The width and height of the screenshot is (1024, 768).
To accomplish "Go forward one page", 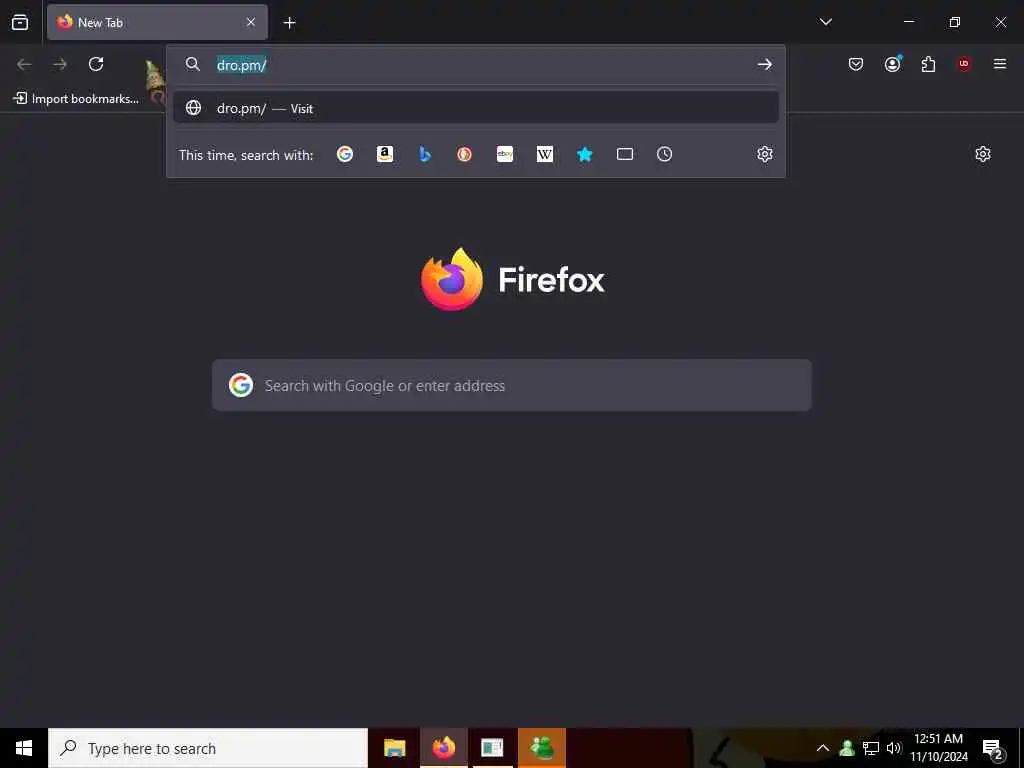I will tap(60, 64).
